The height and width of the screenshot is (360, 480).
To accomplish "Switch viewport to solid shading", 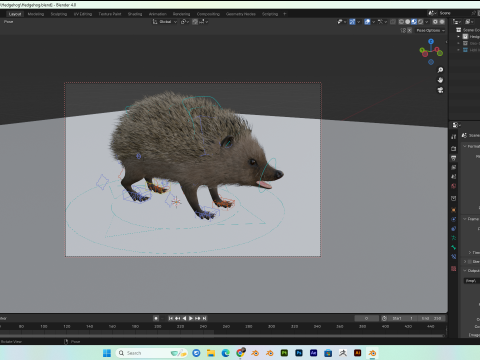I will [407, 22].
